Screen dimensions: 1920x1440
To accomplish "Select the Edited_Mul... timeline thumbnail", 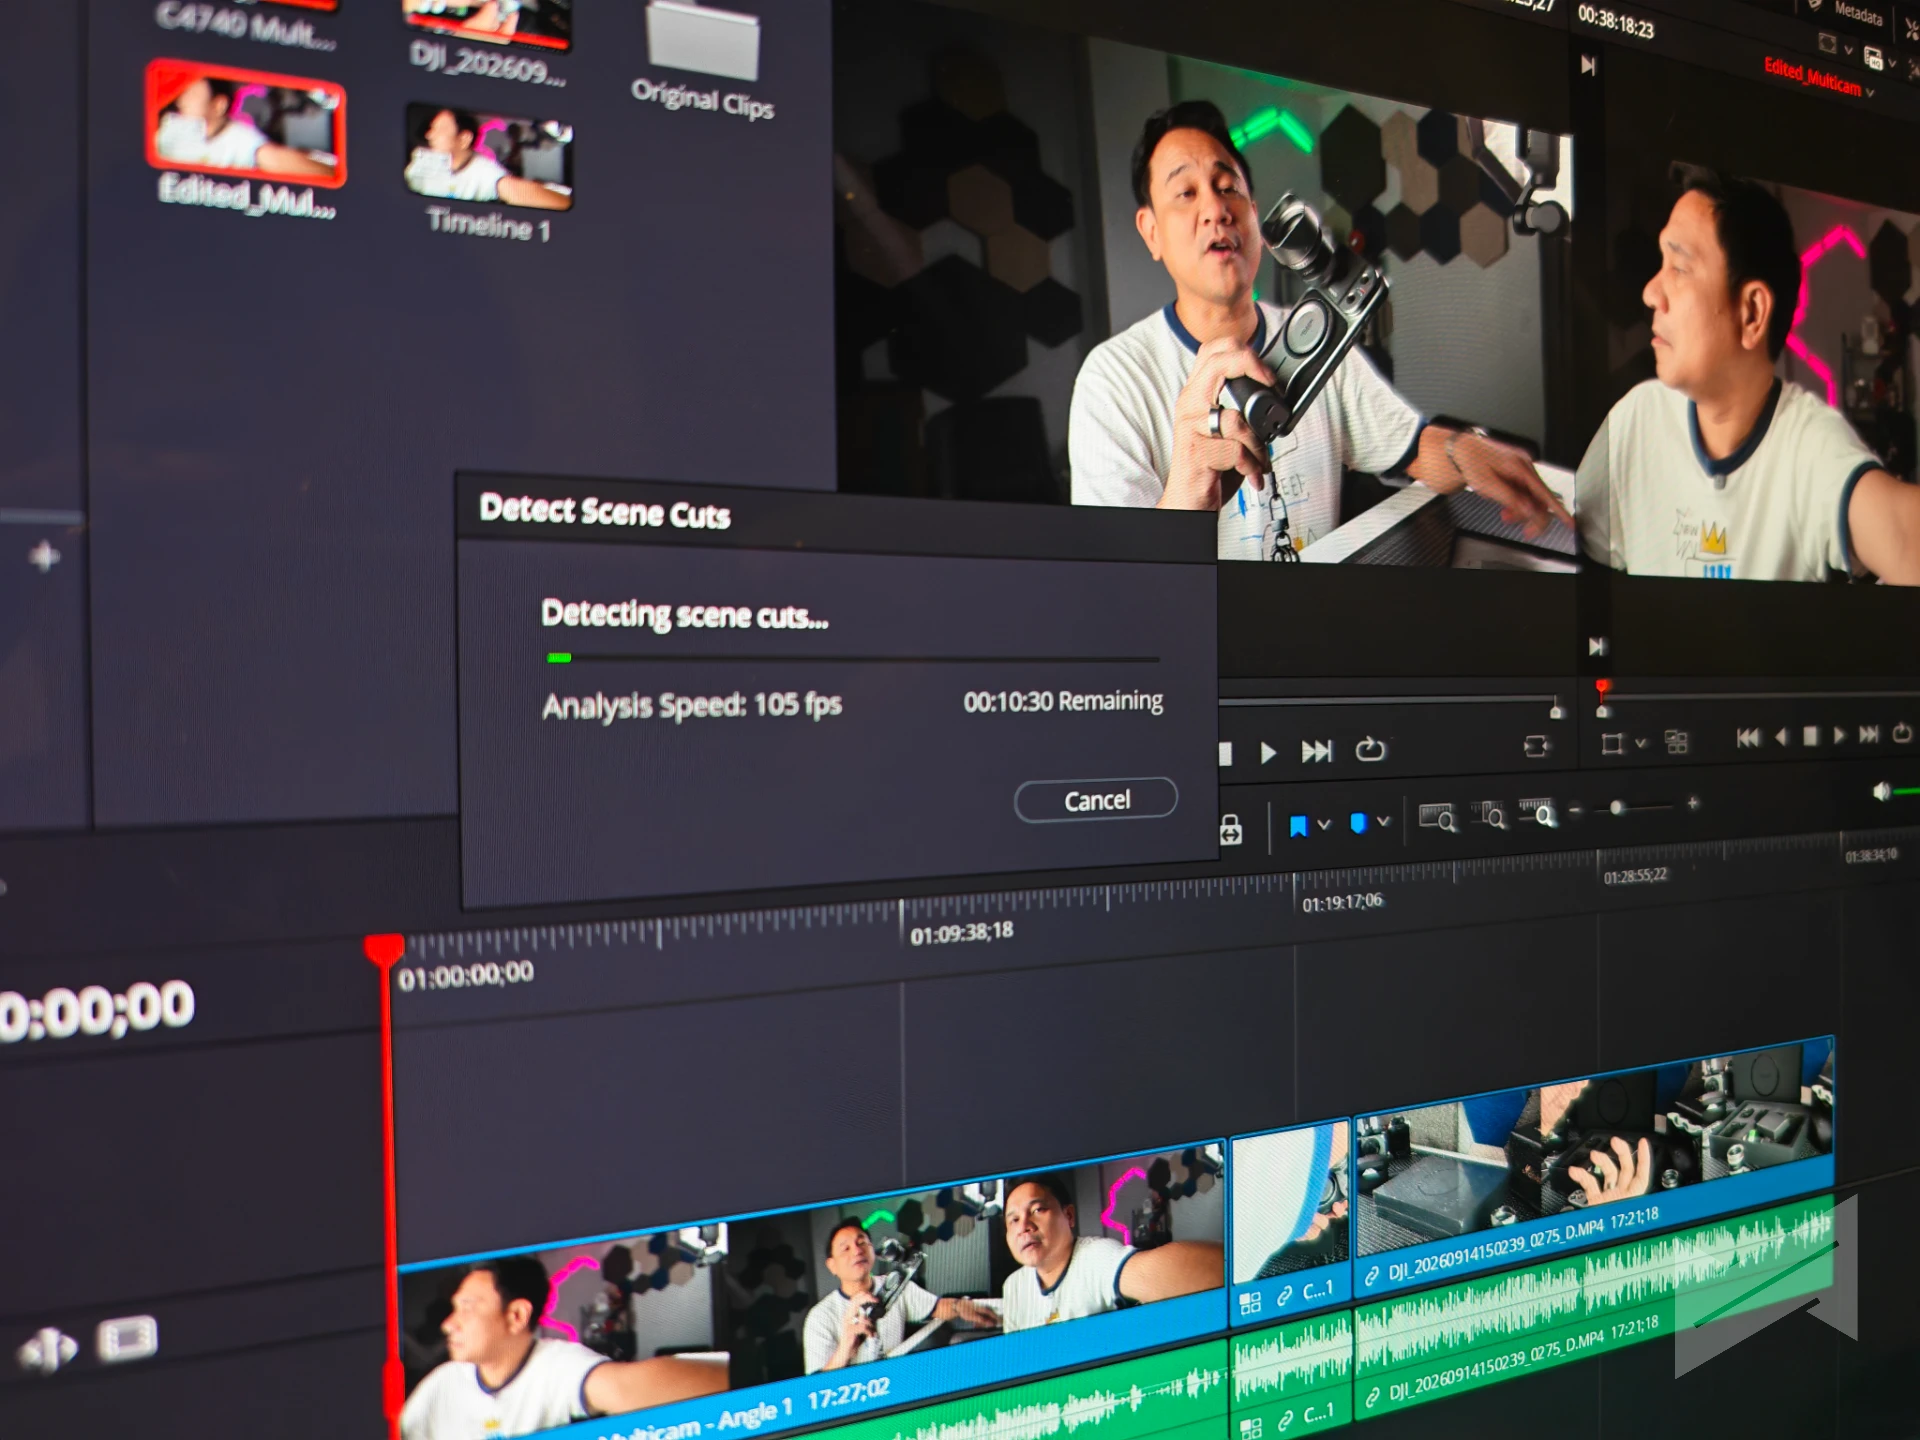I will (246, 124).
